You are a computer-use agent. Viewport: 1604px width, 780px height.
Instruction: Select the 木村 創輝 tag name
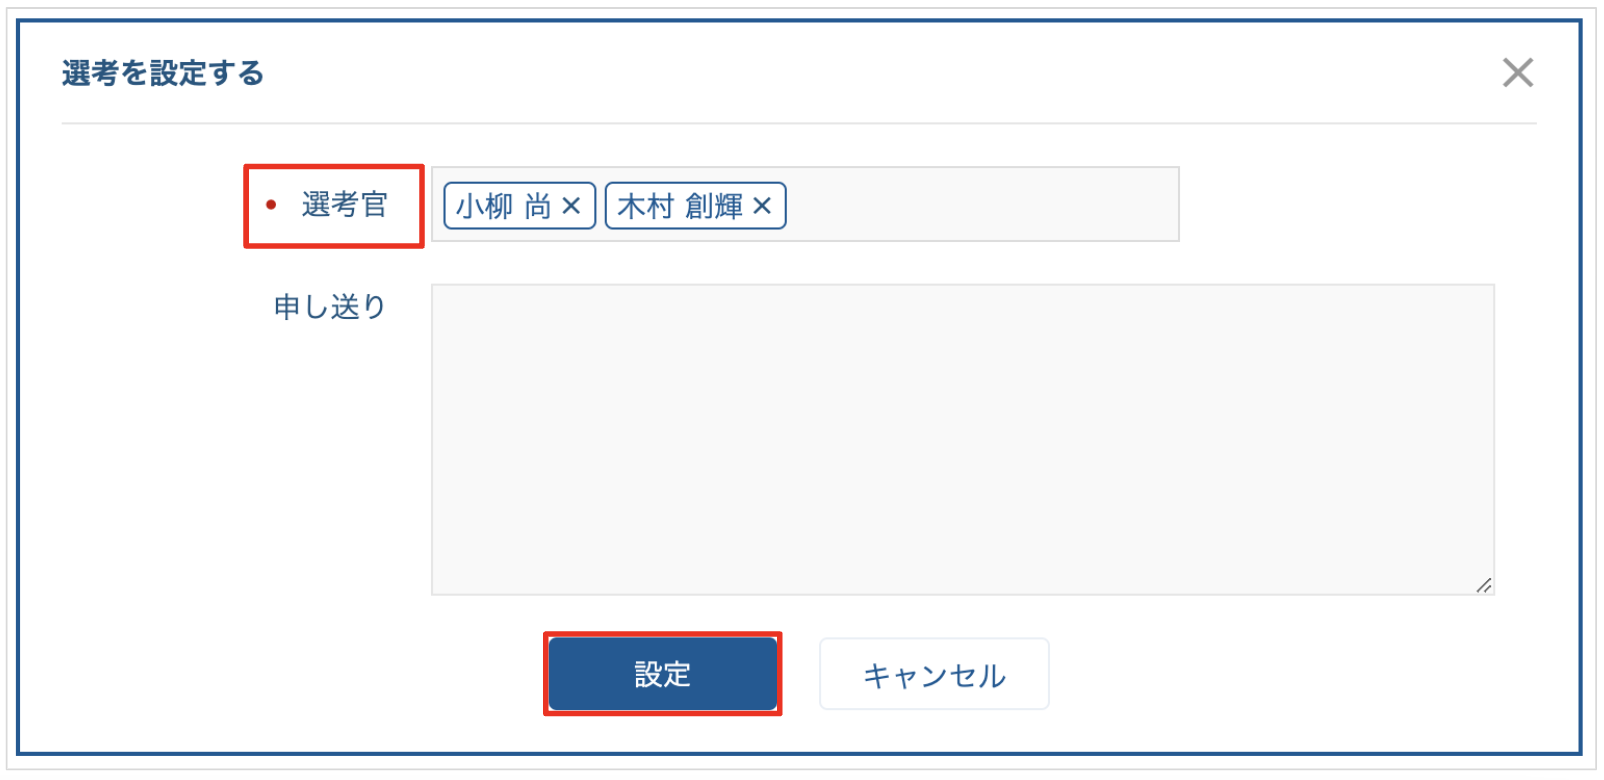coord(680,206)
